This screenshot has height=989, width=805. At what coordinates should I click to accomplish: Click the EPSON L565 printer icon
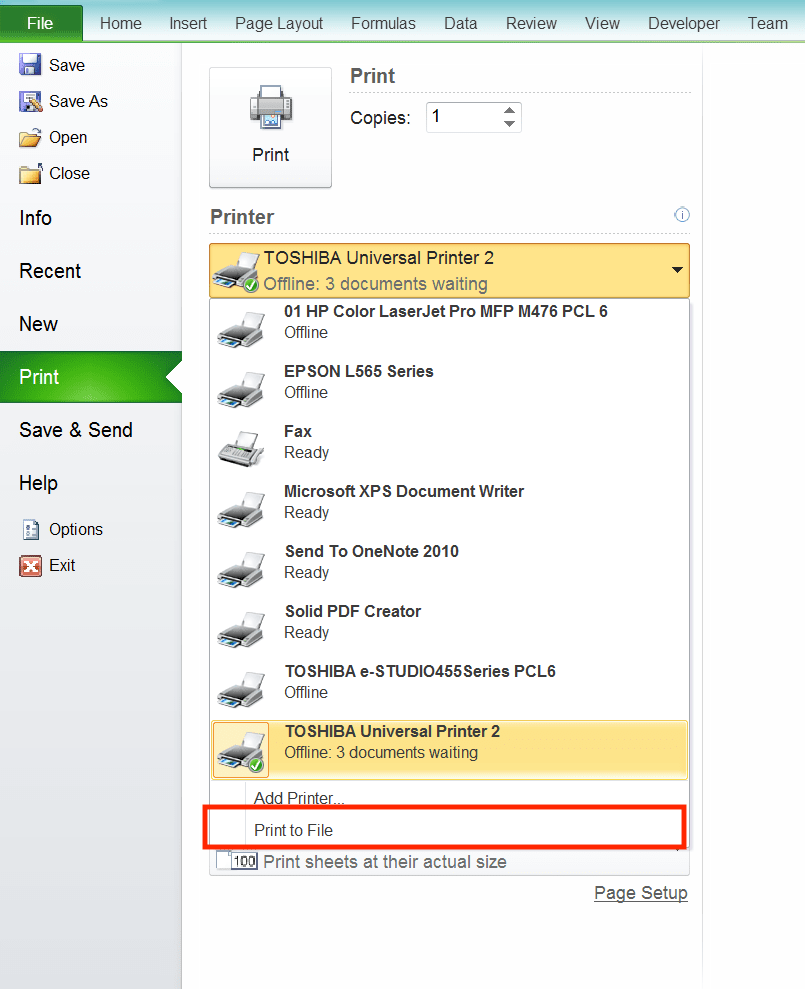(x=240, y=389)
